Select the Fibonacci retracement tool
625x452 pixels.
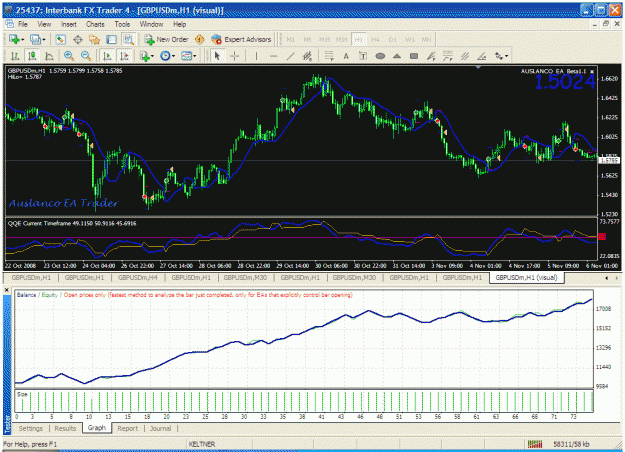pyautogui.click(x=329, y=56)
